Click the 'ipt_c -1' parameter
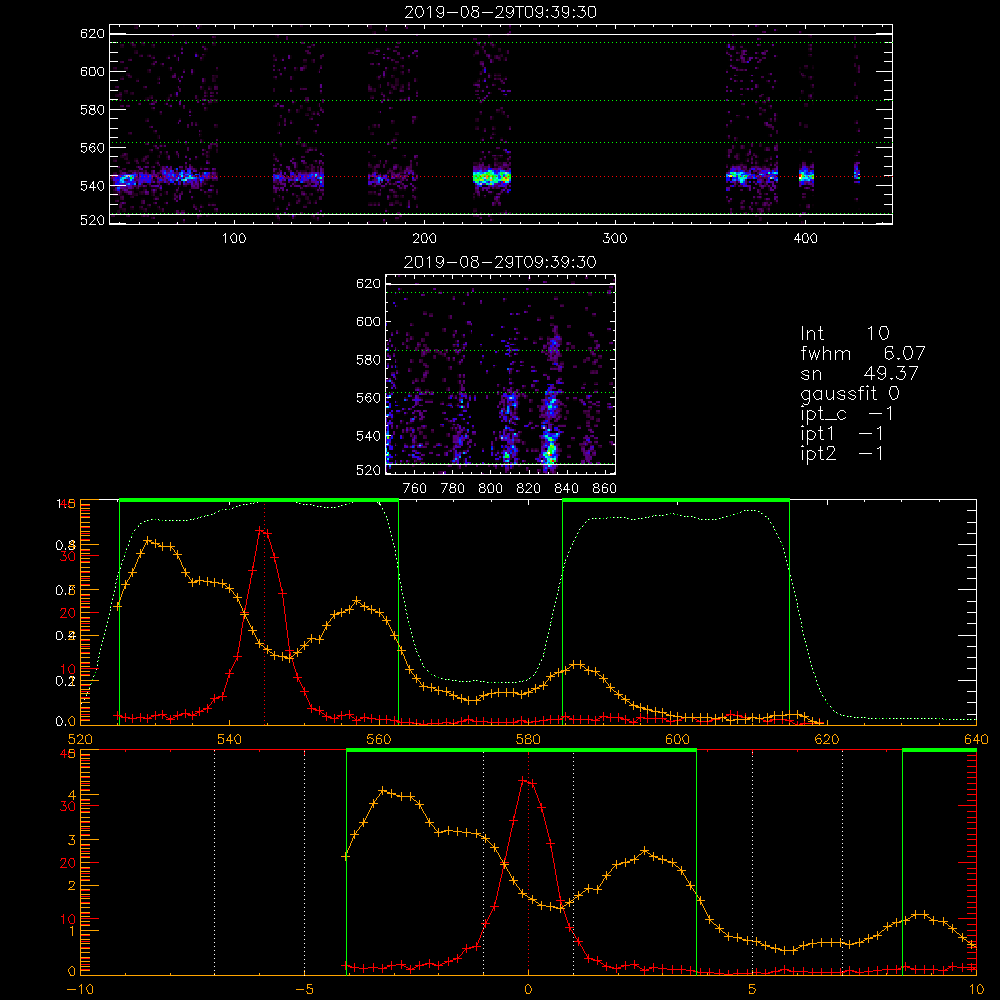The height and width of the screenshot is (1000, 1000). tap(847, 414)
